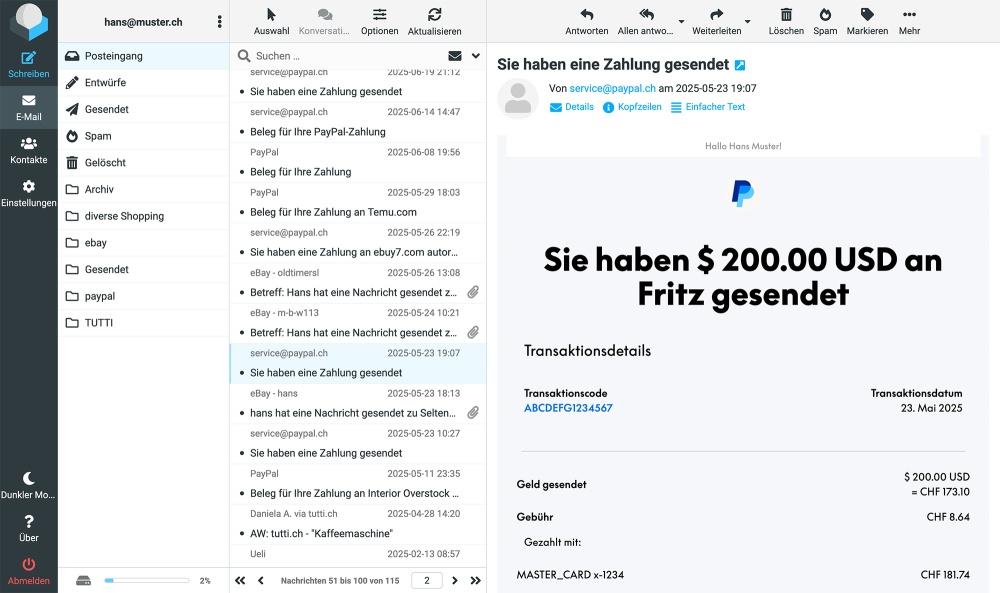This screenshot has width=1000, height=593.
Task: Compose a new message via Schreiben
Action: click(x=29, y=64)
